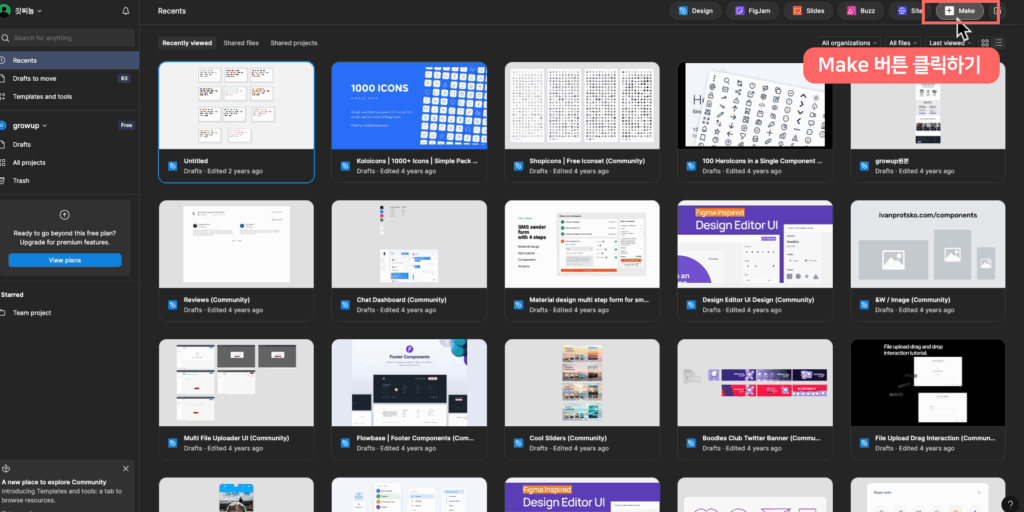Open the notifications bell
1024x512 pixels.
[125, 11]
